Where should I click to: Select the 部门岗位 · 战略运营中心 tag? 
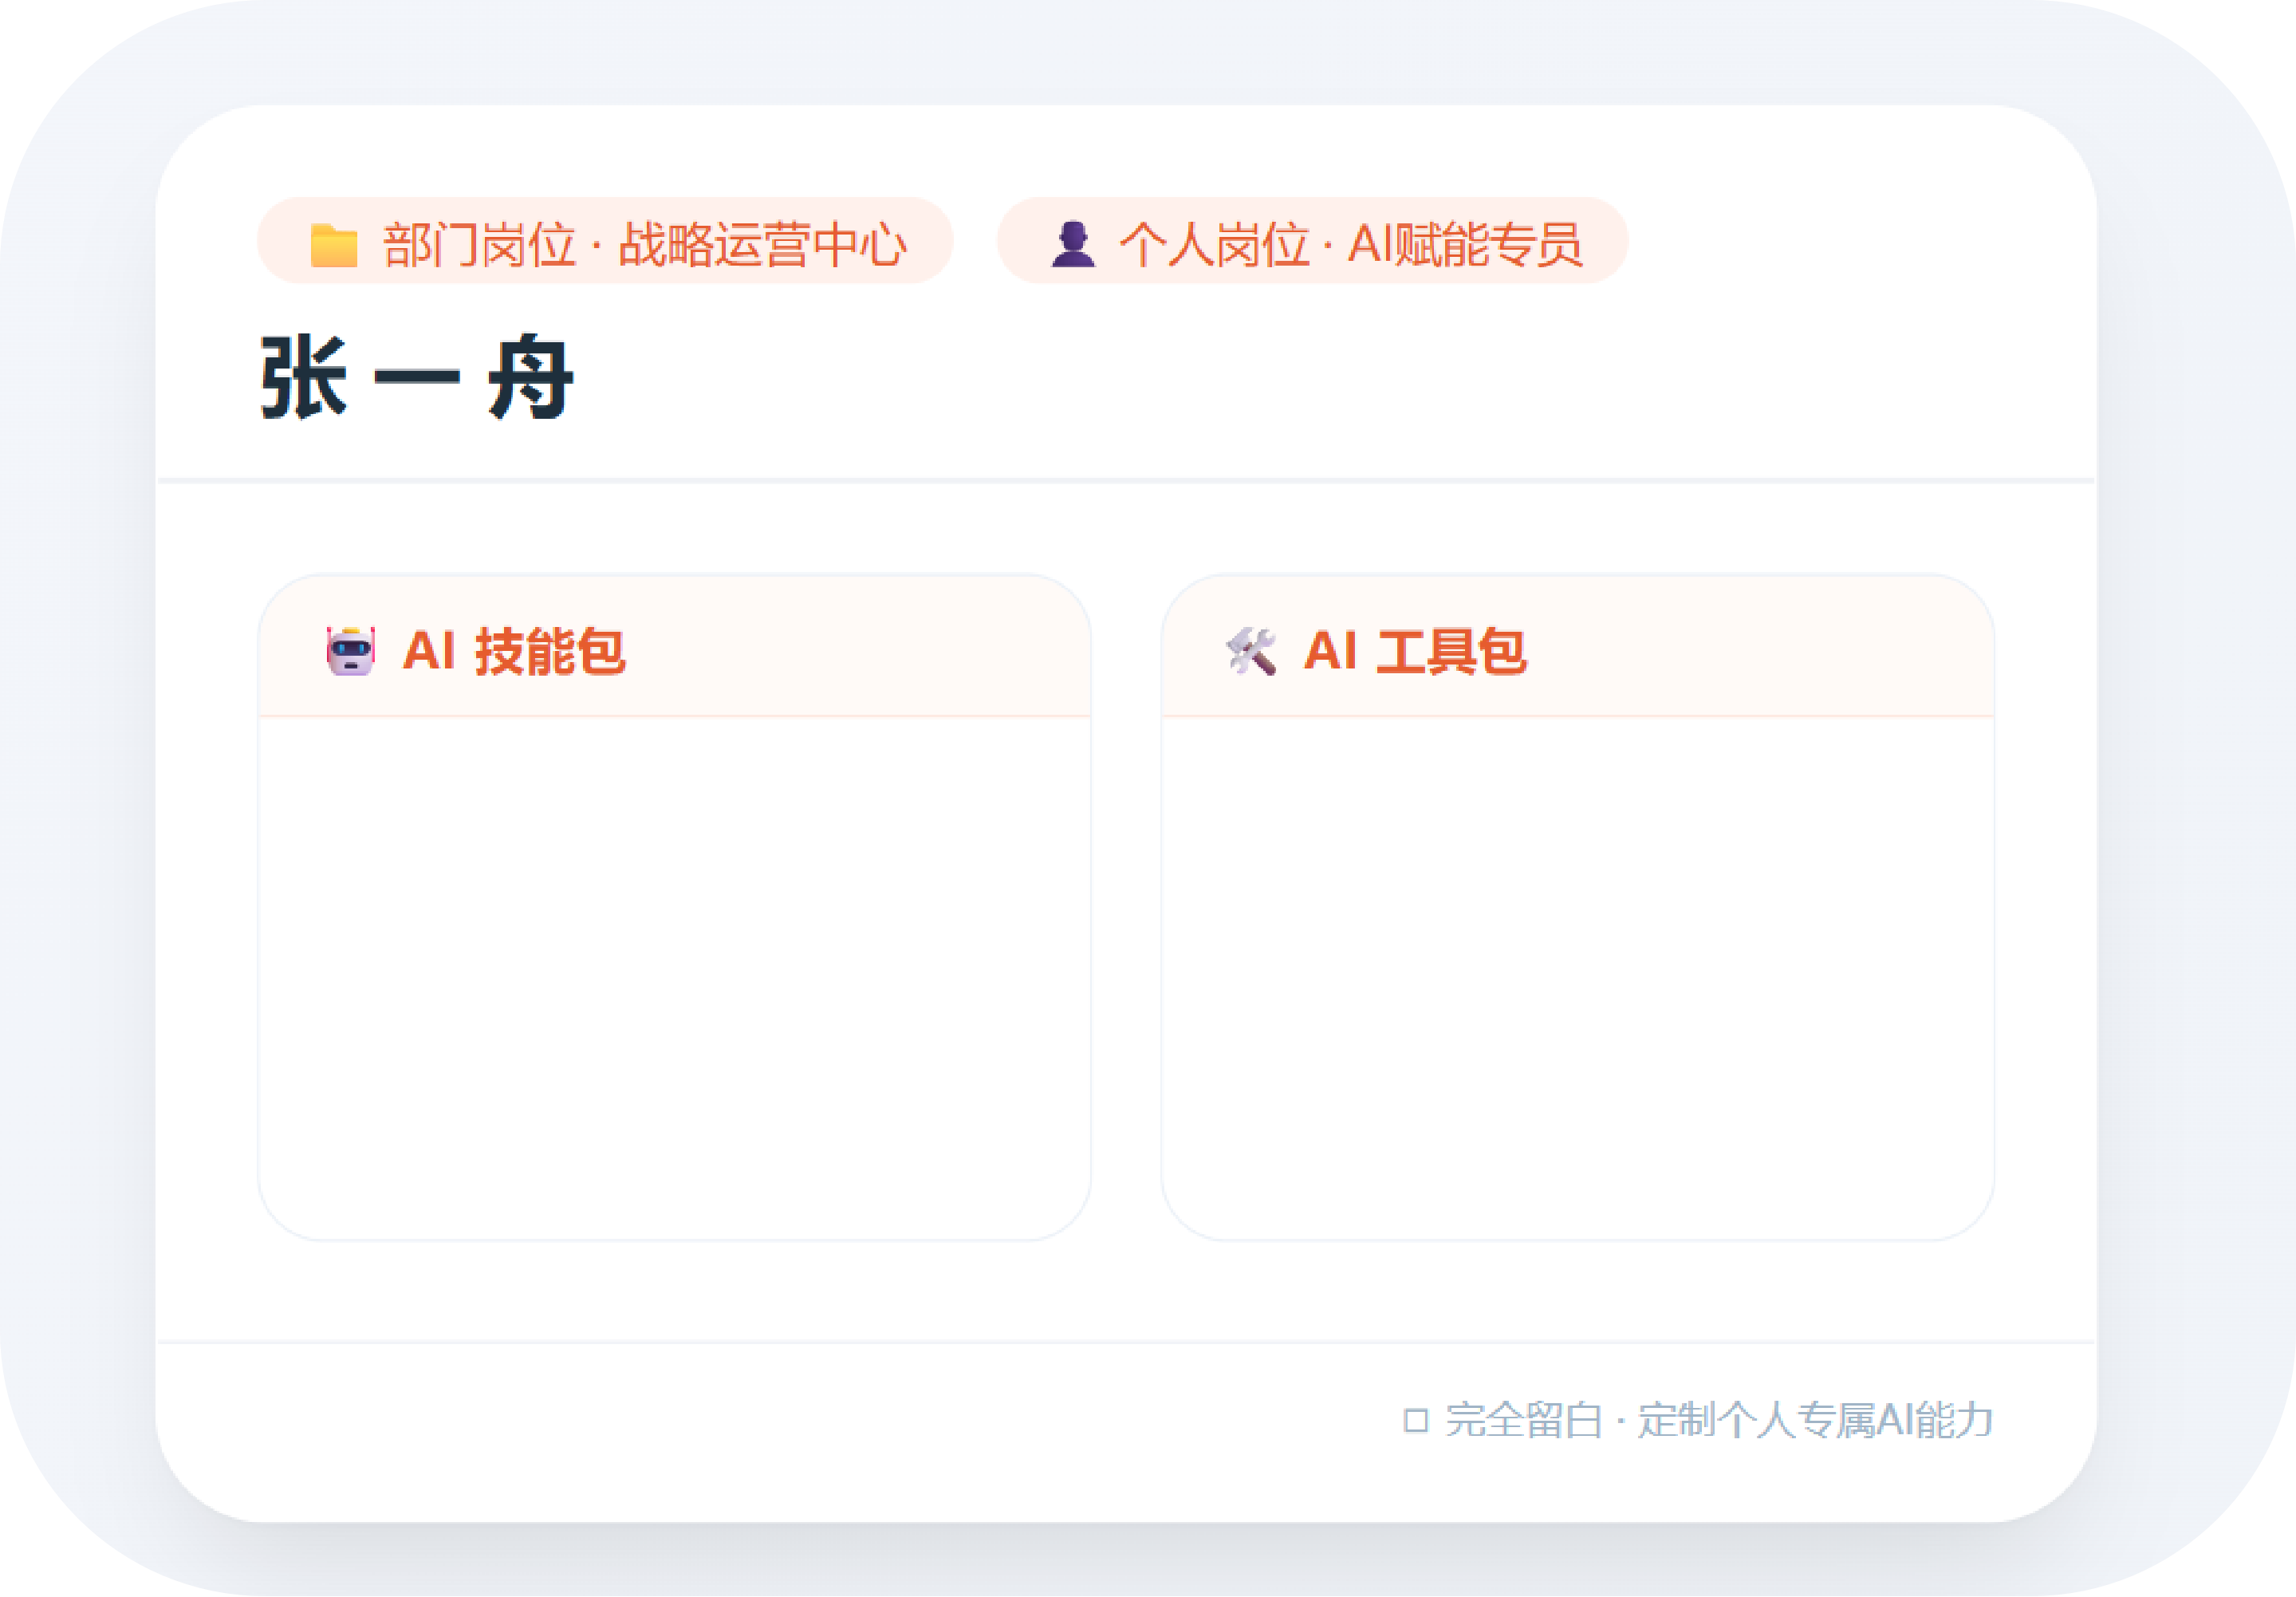(605, 241)
